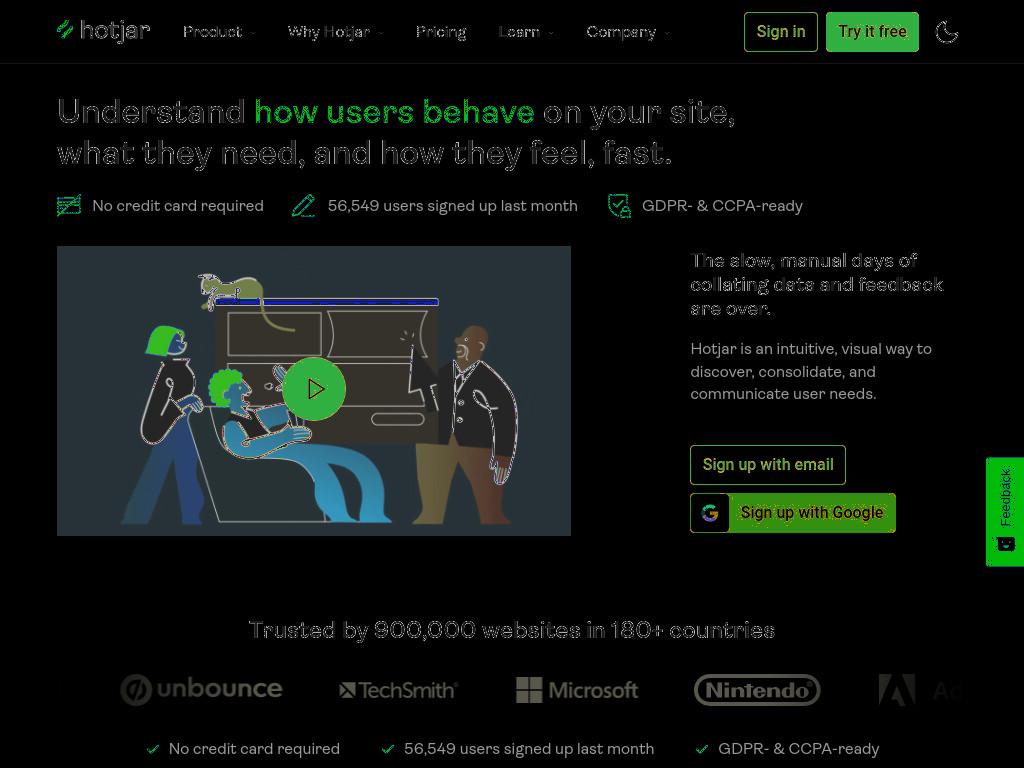The width and height of the screenshot is (1024, 768).
Task: Click the "how users behave" green headline text
Action: pos(394,112)
